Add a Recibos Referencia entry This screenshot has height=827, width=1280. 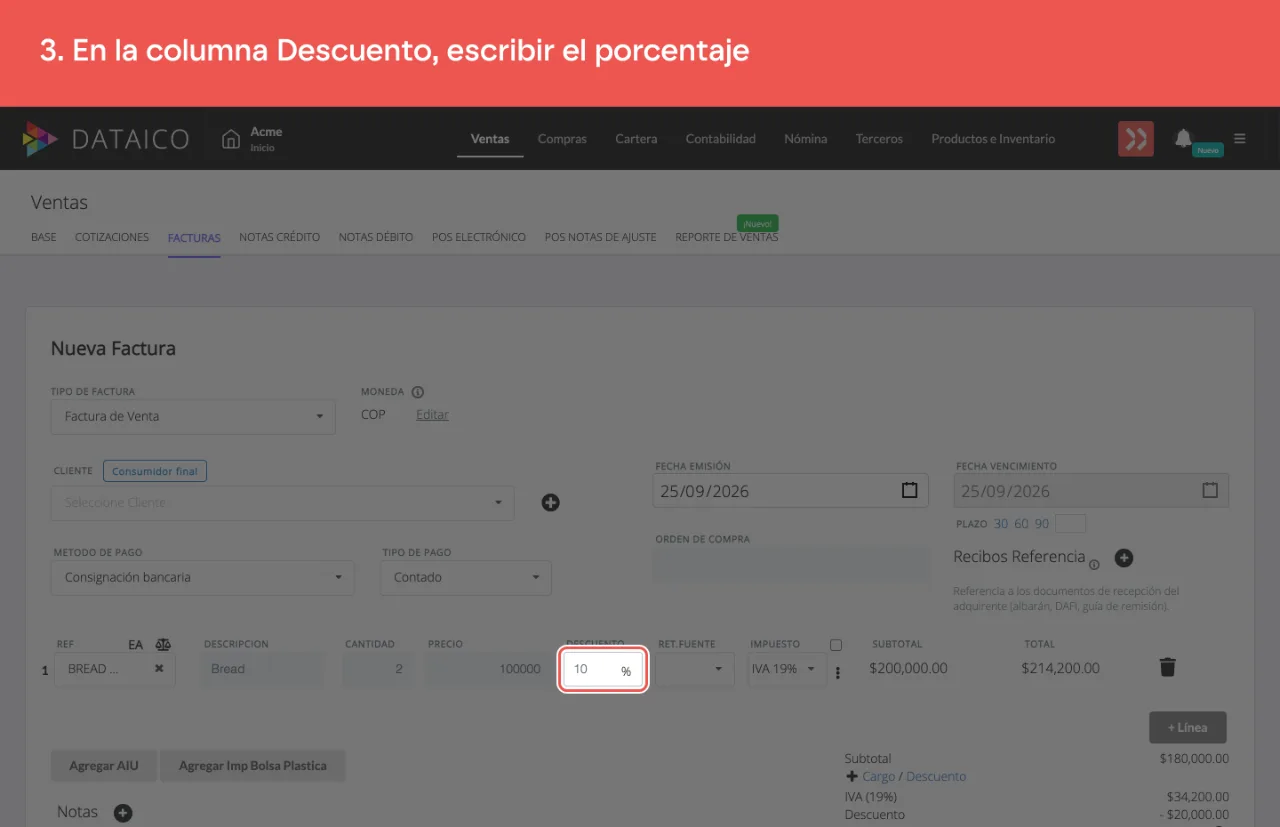pyautogui.click(x=1124, y=558)
